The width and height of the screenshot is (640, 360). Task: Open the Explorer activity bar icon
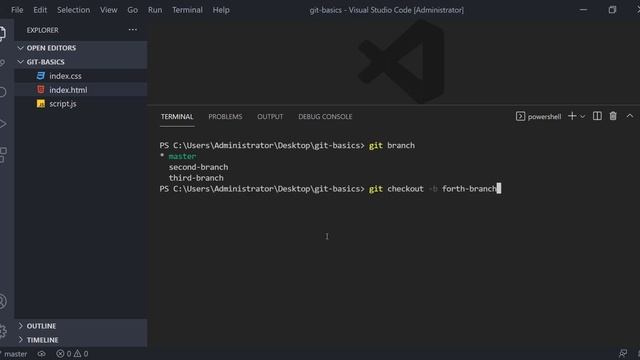coord(2,33)
